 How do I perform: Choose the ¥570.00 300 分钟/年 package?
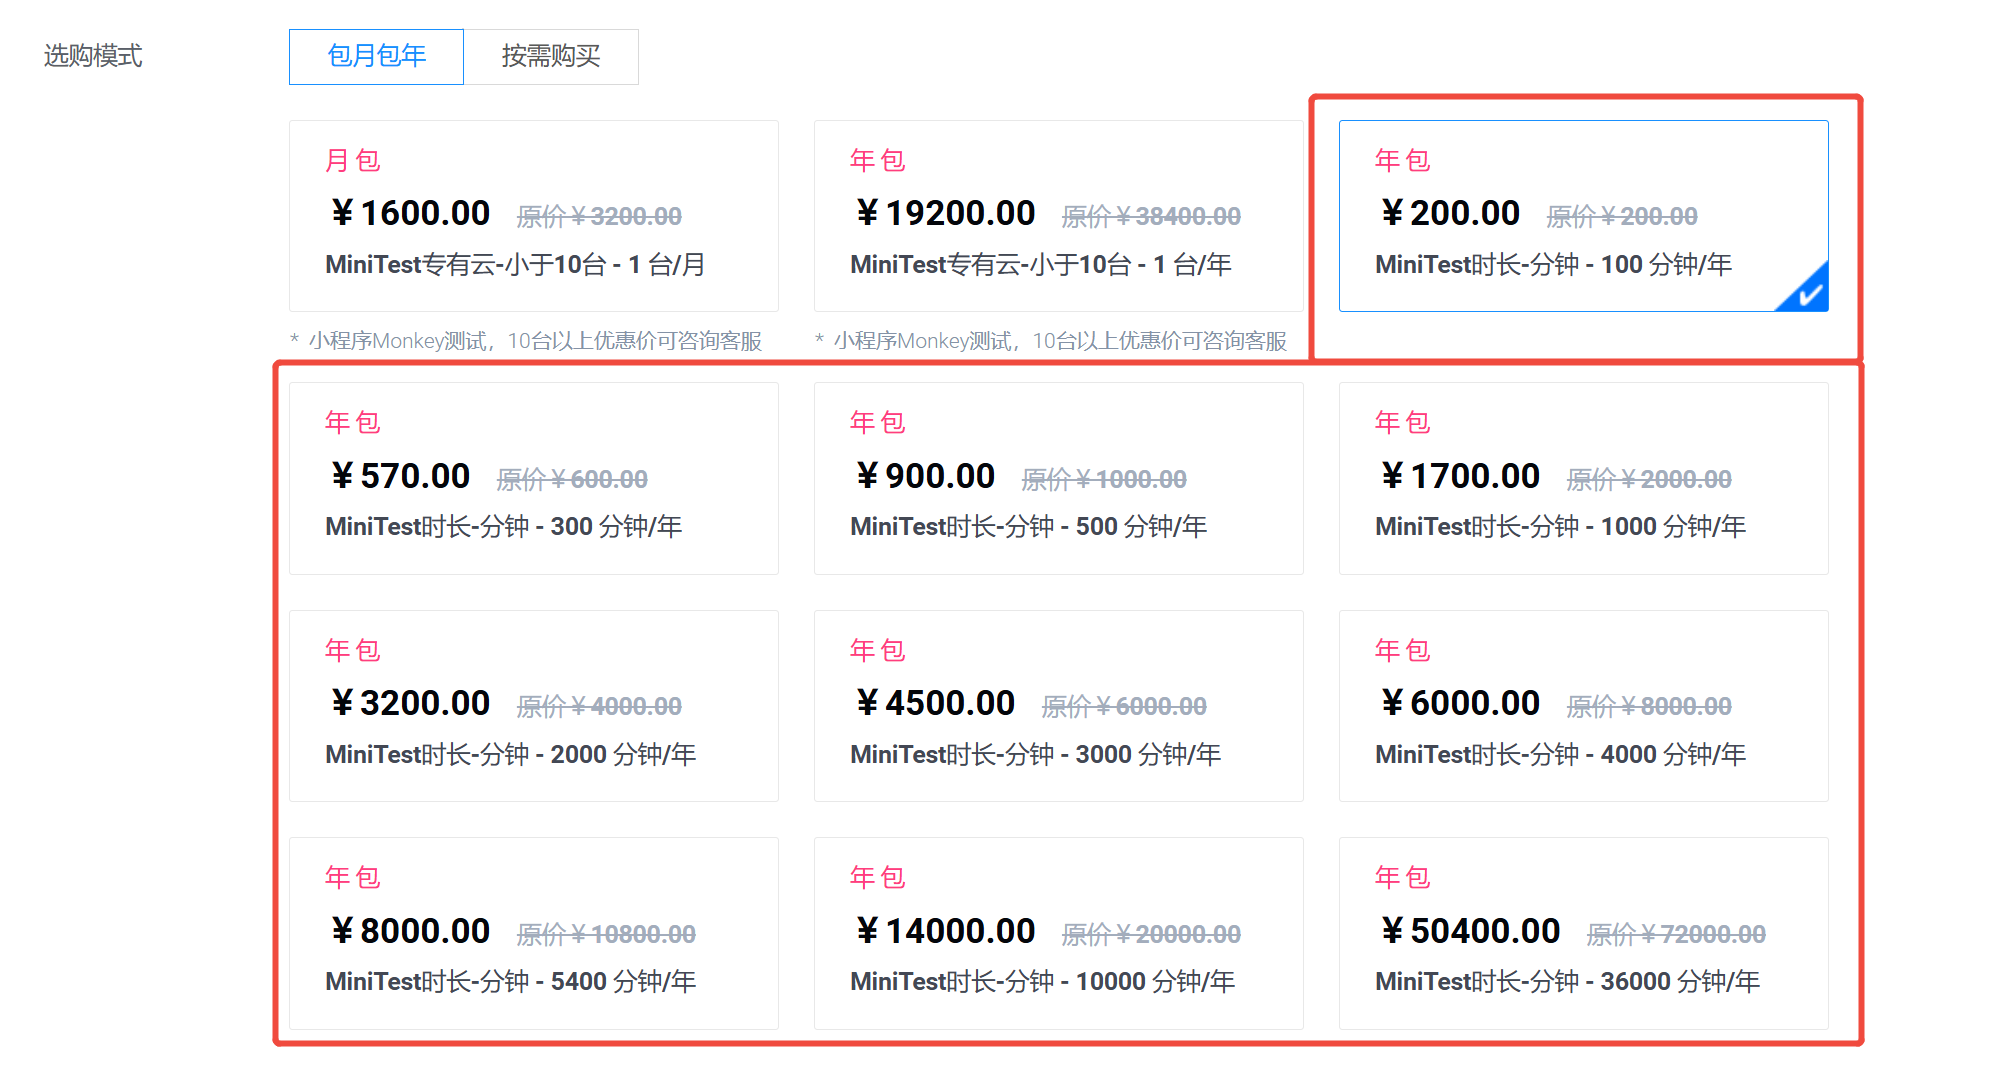pyautogui.click(x=534, y=478)
